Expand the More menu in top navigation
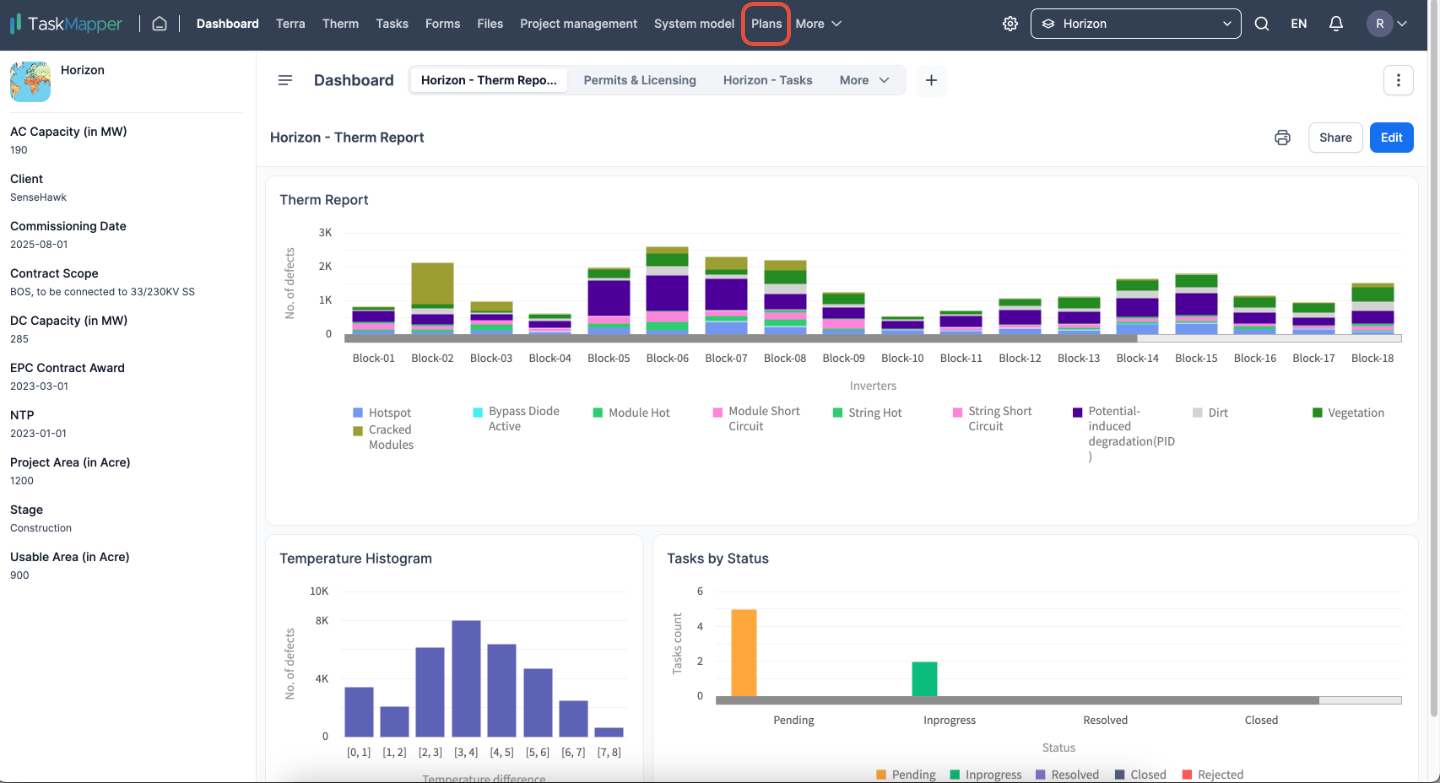1440x783 pixels. [819, 23]
